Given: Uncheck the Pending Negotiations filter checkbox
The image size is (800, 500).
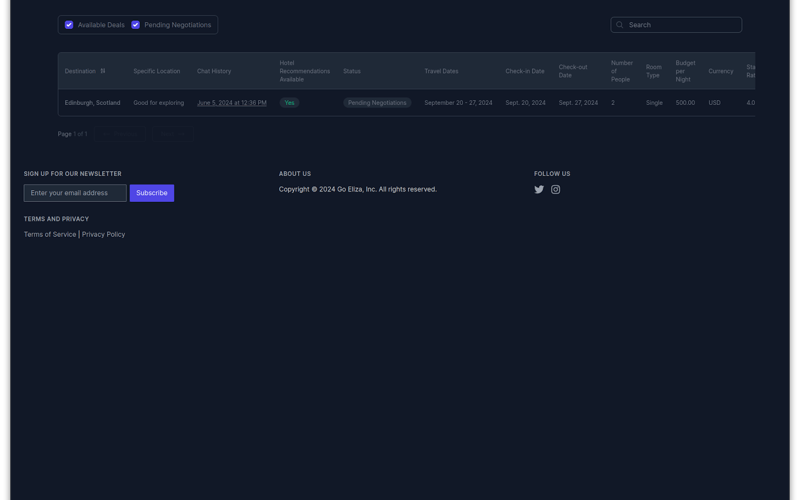Looking at the screenshot, I should pyautogui.click(x=136, y=25).
